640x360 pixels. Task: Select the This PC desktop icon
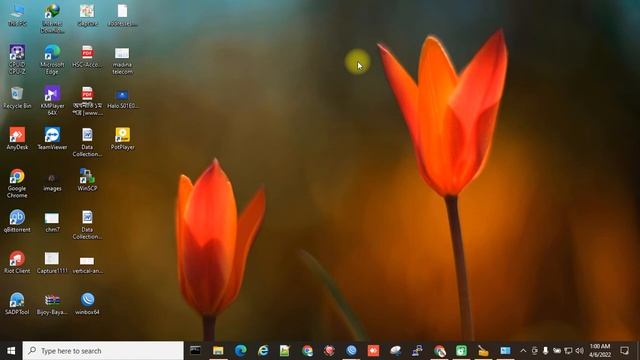click(x=17, y=16)
